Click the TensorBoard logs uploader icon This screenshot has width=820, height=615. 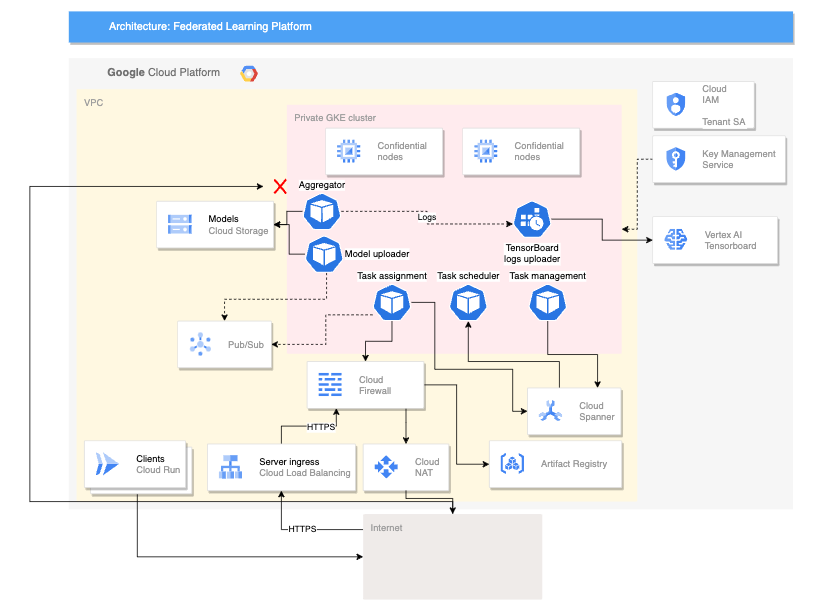click(530, 220)
